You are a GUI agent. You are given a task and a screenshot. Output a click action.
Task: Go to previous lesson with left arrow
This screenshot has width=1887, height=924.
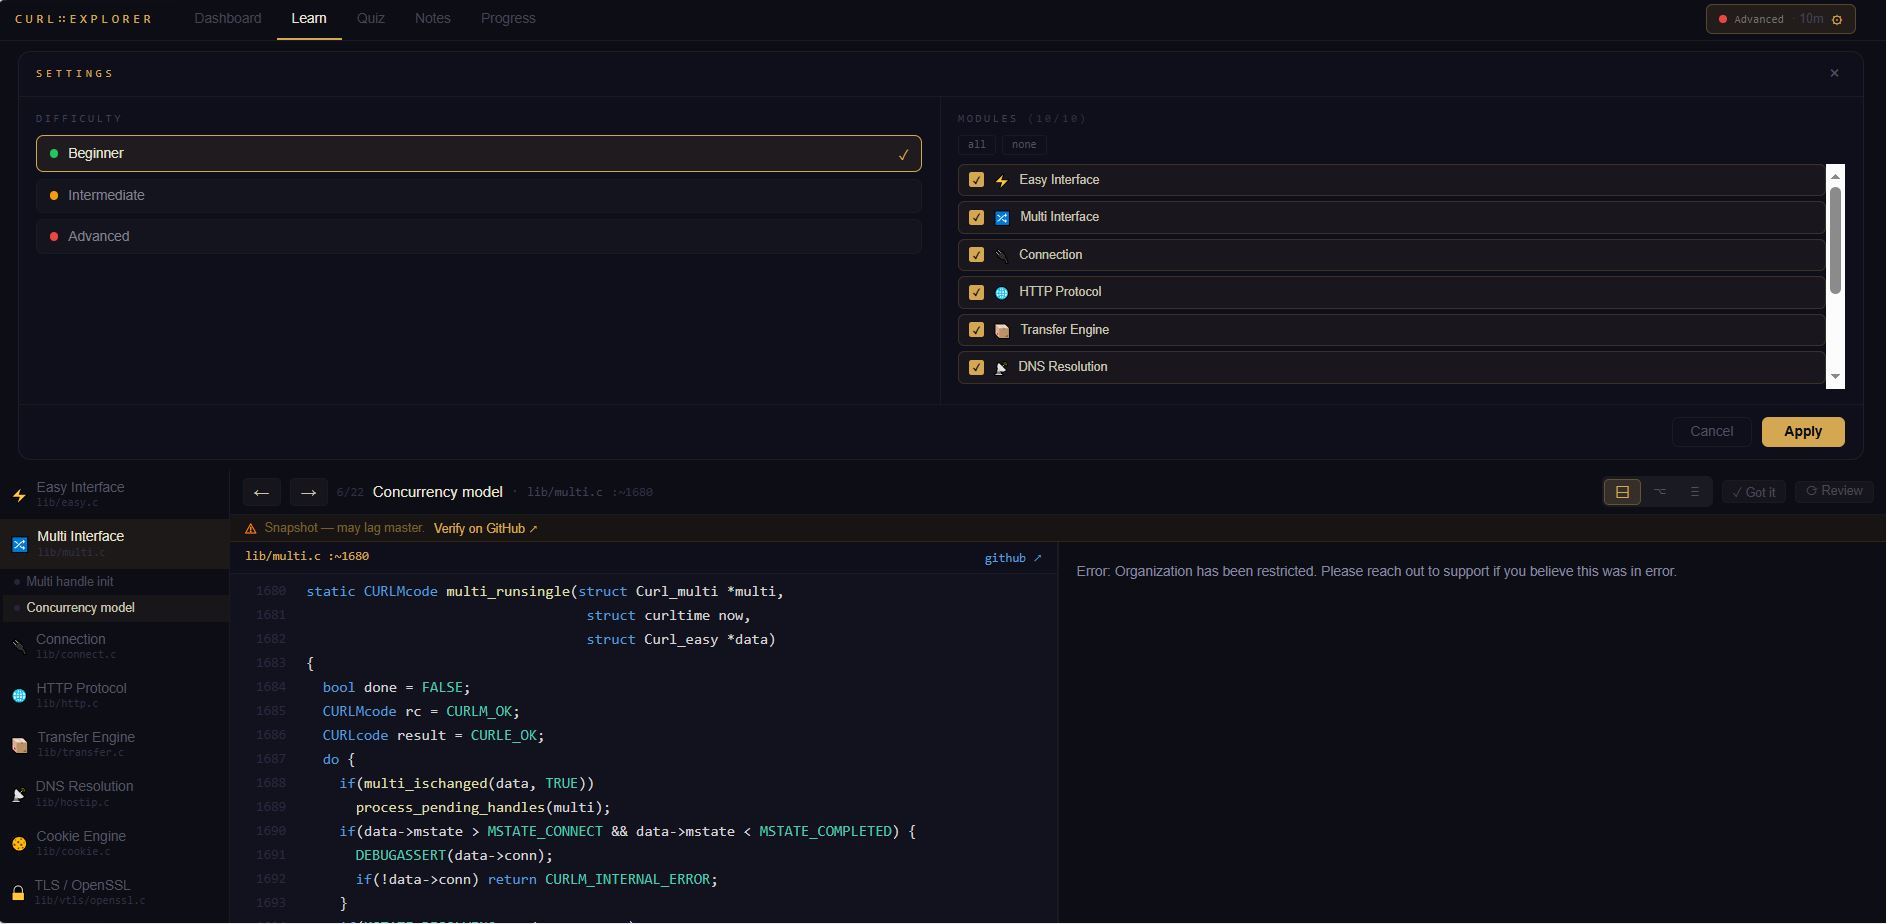pyautogui.click(x=261, y=492)
